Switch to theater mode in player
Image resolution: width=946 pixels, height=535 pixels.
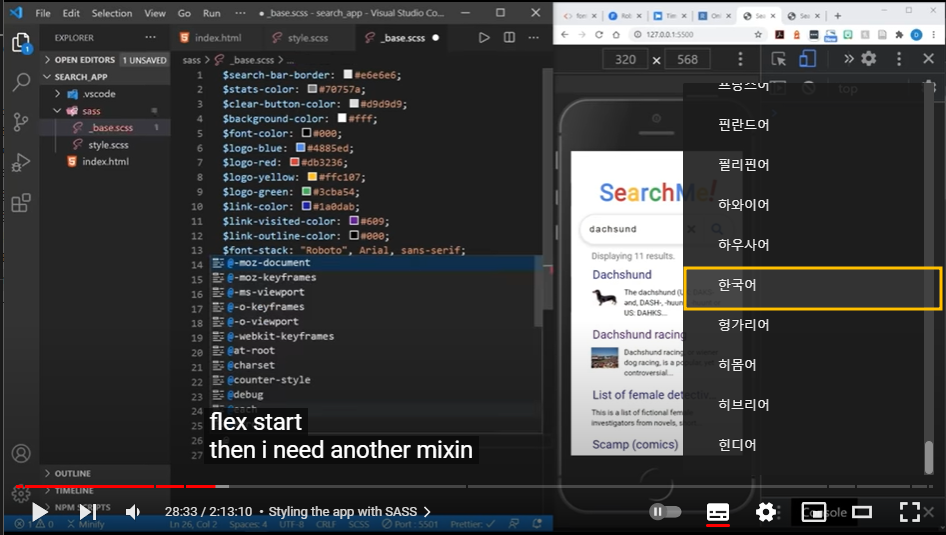(x=862, y=512)
